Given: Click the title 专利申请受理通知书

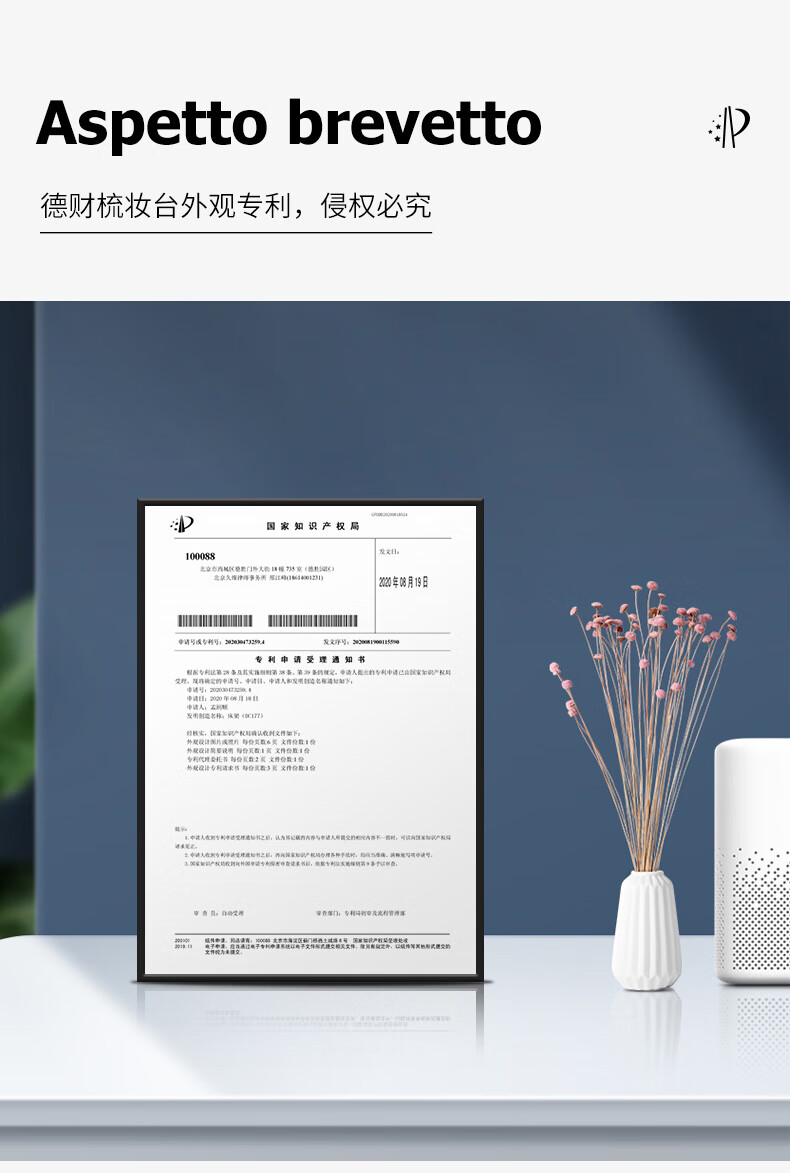Looking at the screenshot, I should pos(310,660).
